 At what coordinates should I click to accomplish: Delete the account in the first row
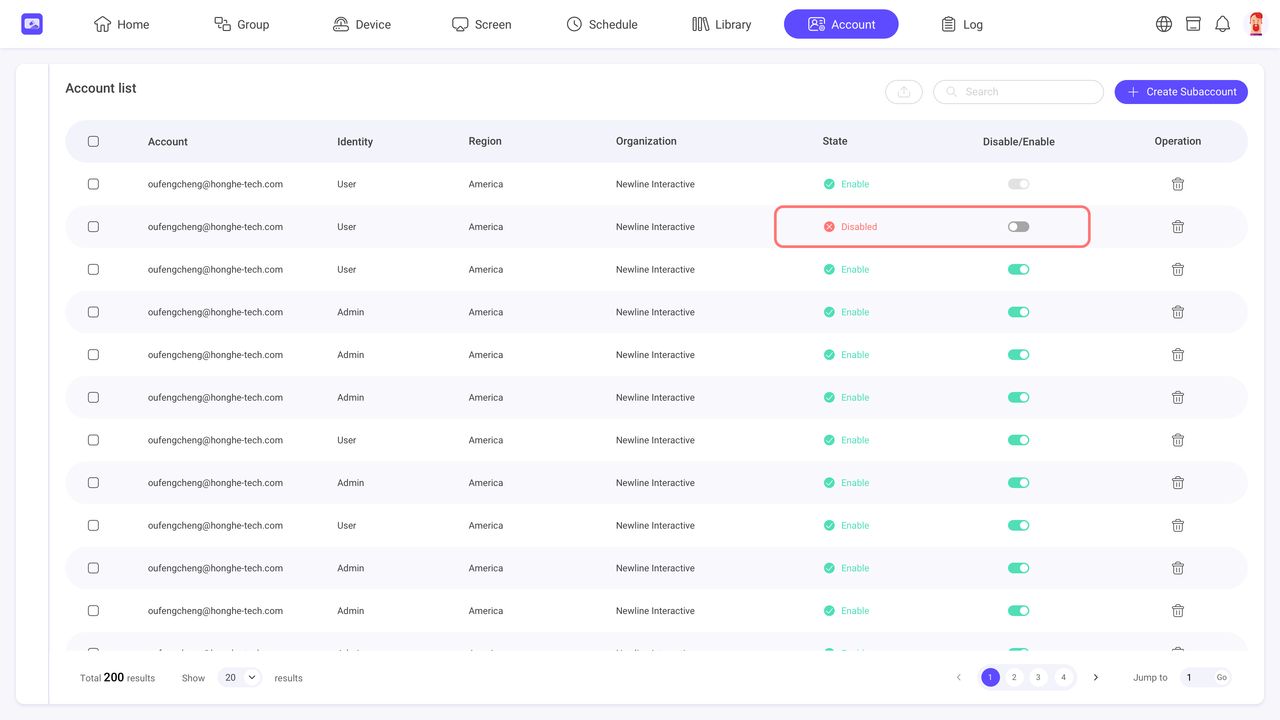tap(1178, 184)
